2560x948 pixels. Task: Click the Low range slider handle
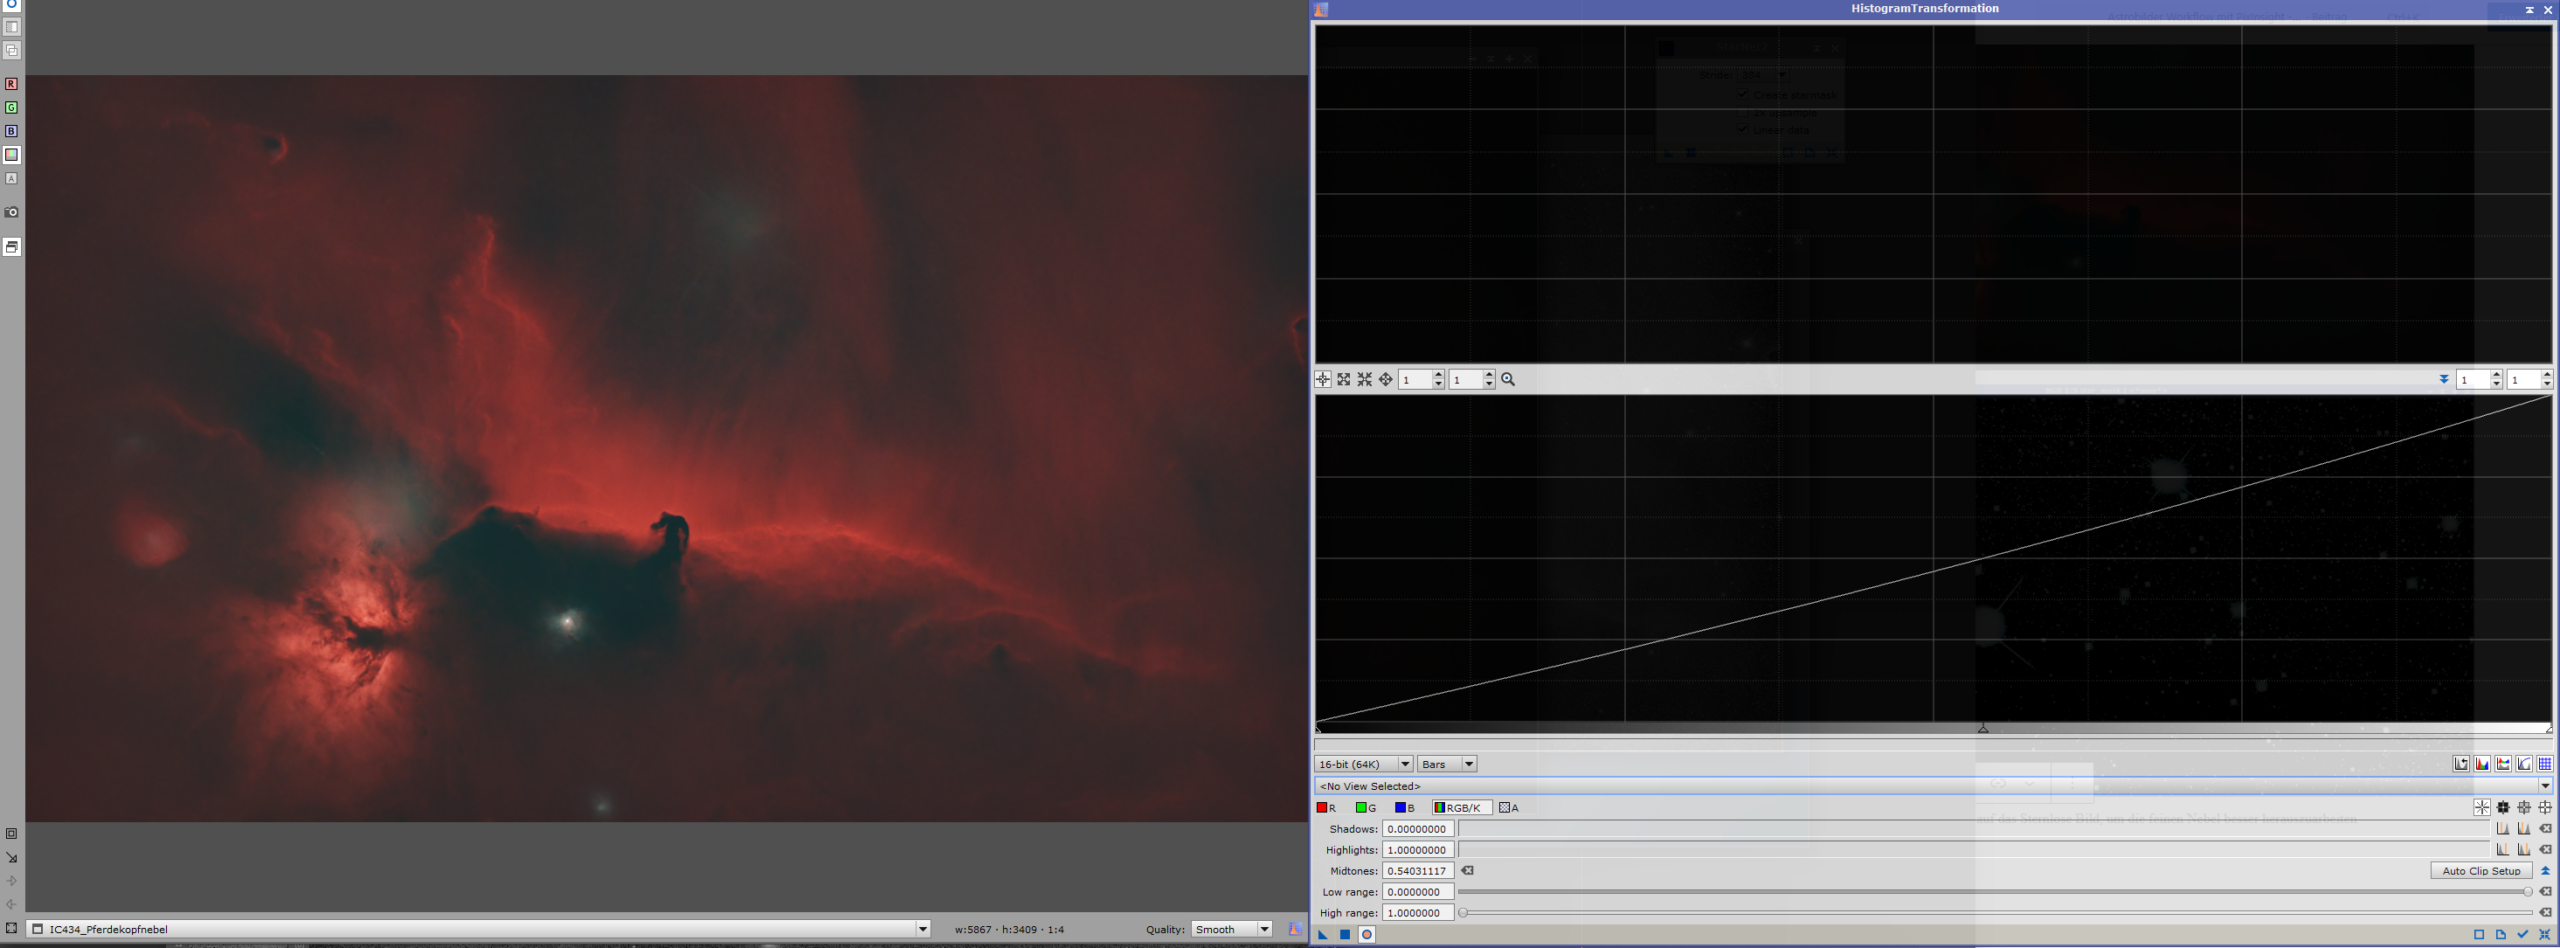click(x=2528, y=892)
